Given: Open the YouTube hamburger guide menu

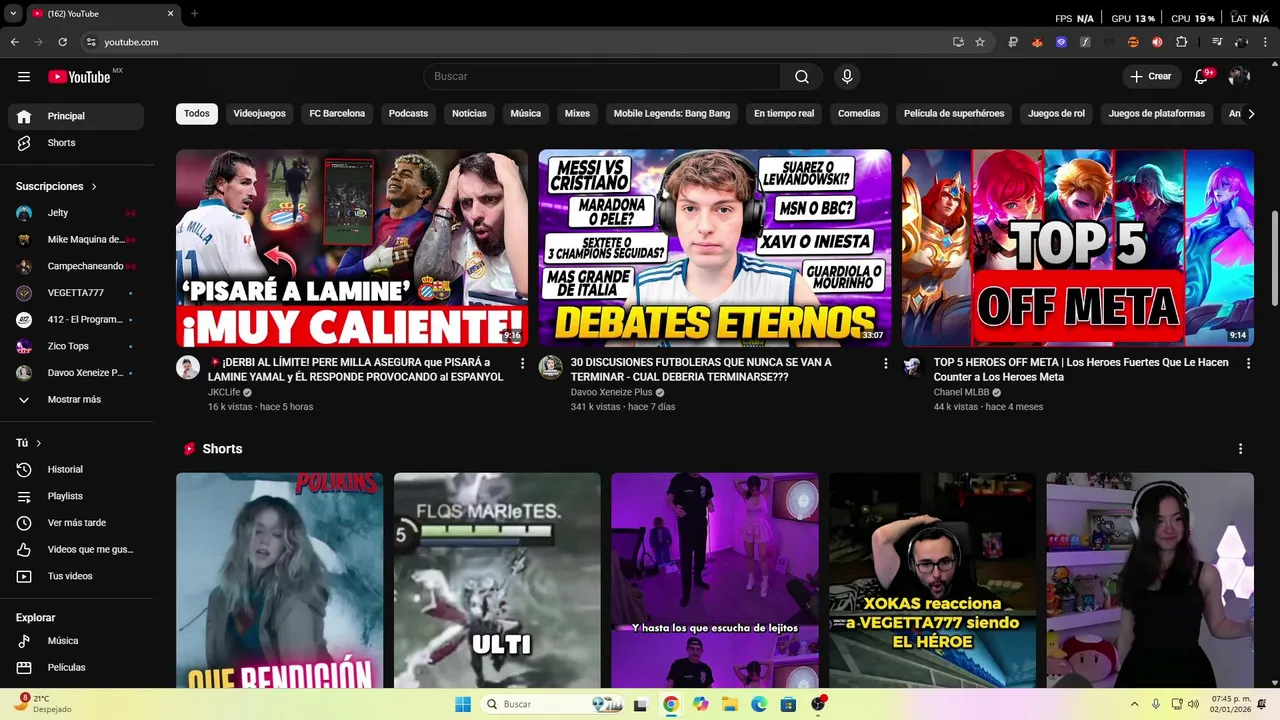Looking at the screenshot, I should point(24,77).
